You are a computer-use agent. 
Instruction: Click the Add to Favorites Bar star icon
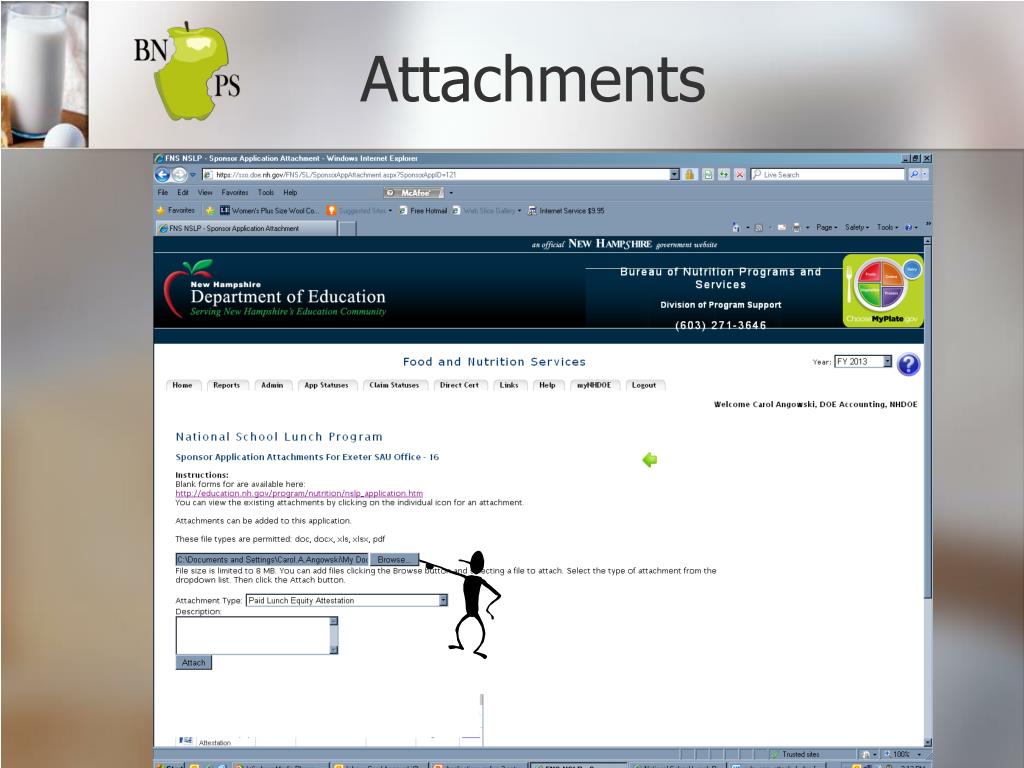pos(210,210)
